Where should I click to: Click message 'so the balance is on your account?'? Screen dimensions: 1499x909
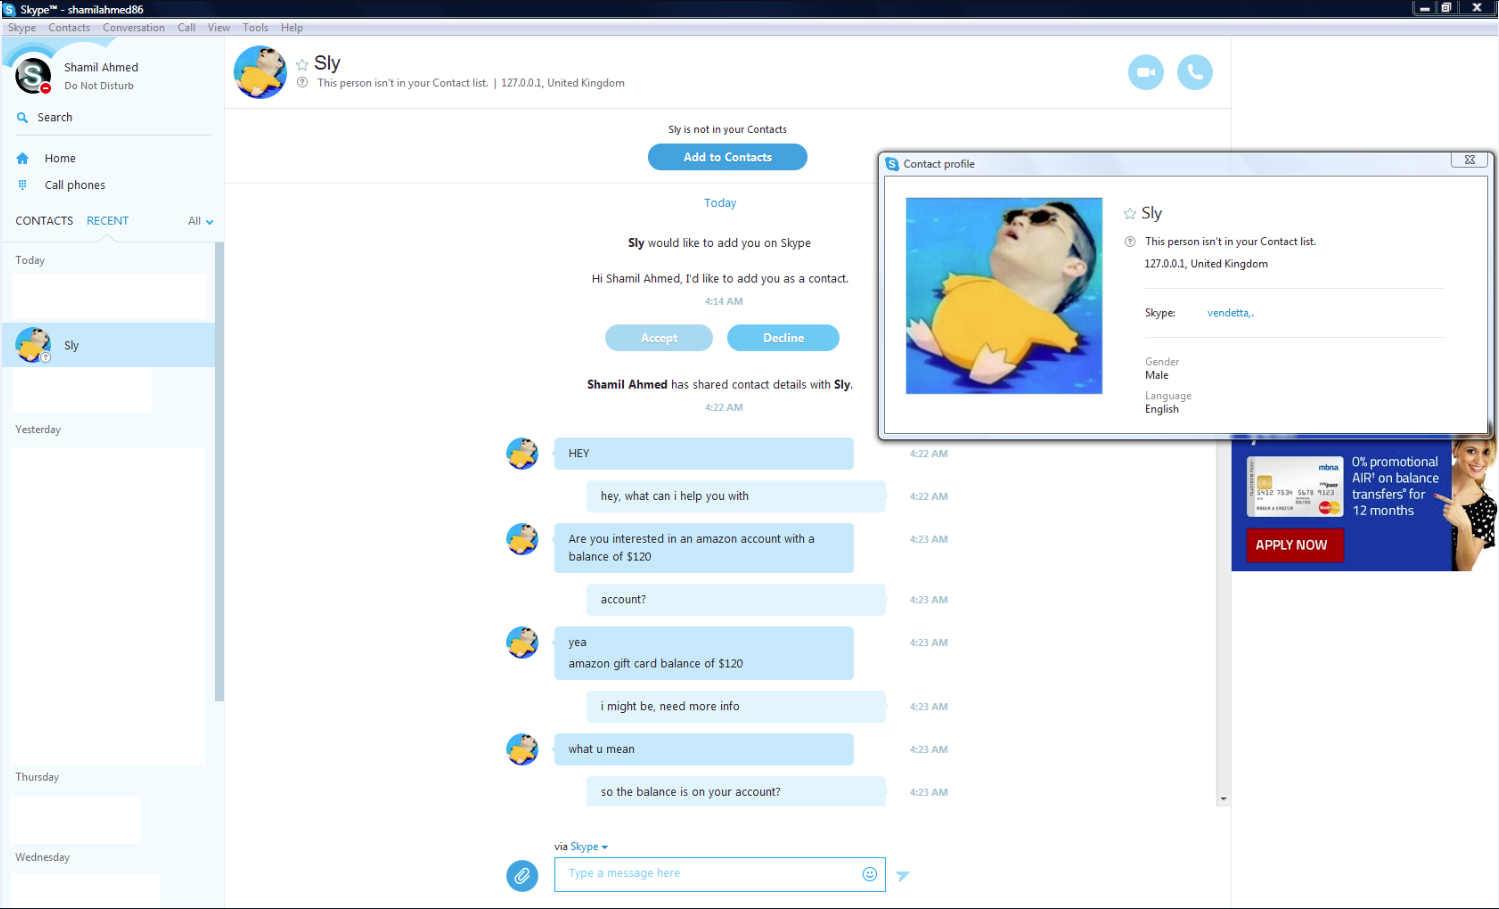click(x=736, y=792)
